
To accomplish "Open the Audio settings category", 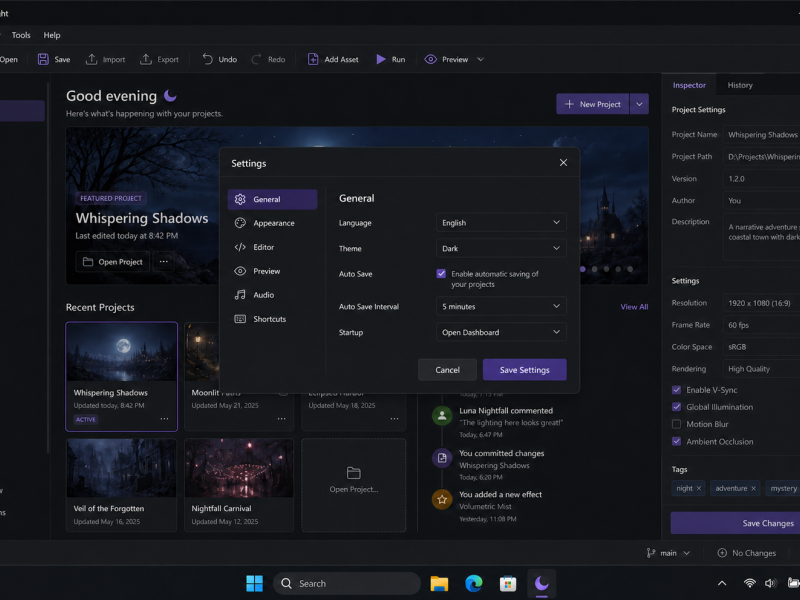I will [x=272, y=295].
